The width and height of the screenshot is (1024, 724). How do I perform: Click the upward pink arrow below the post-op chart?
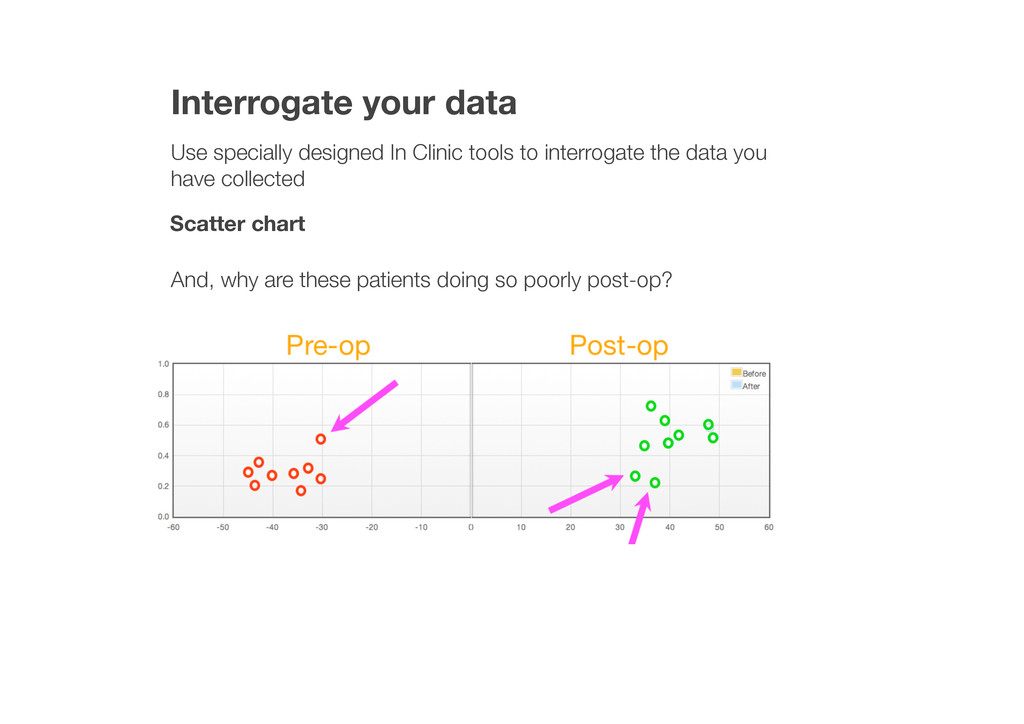click(x=640, y=518)
